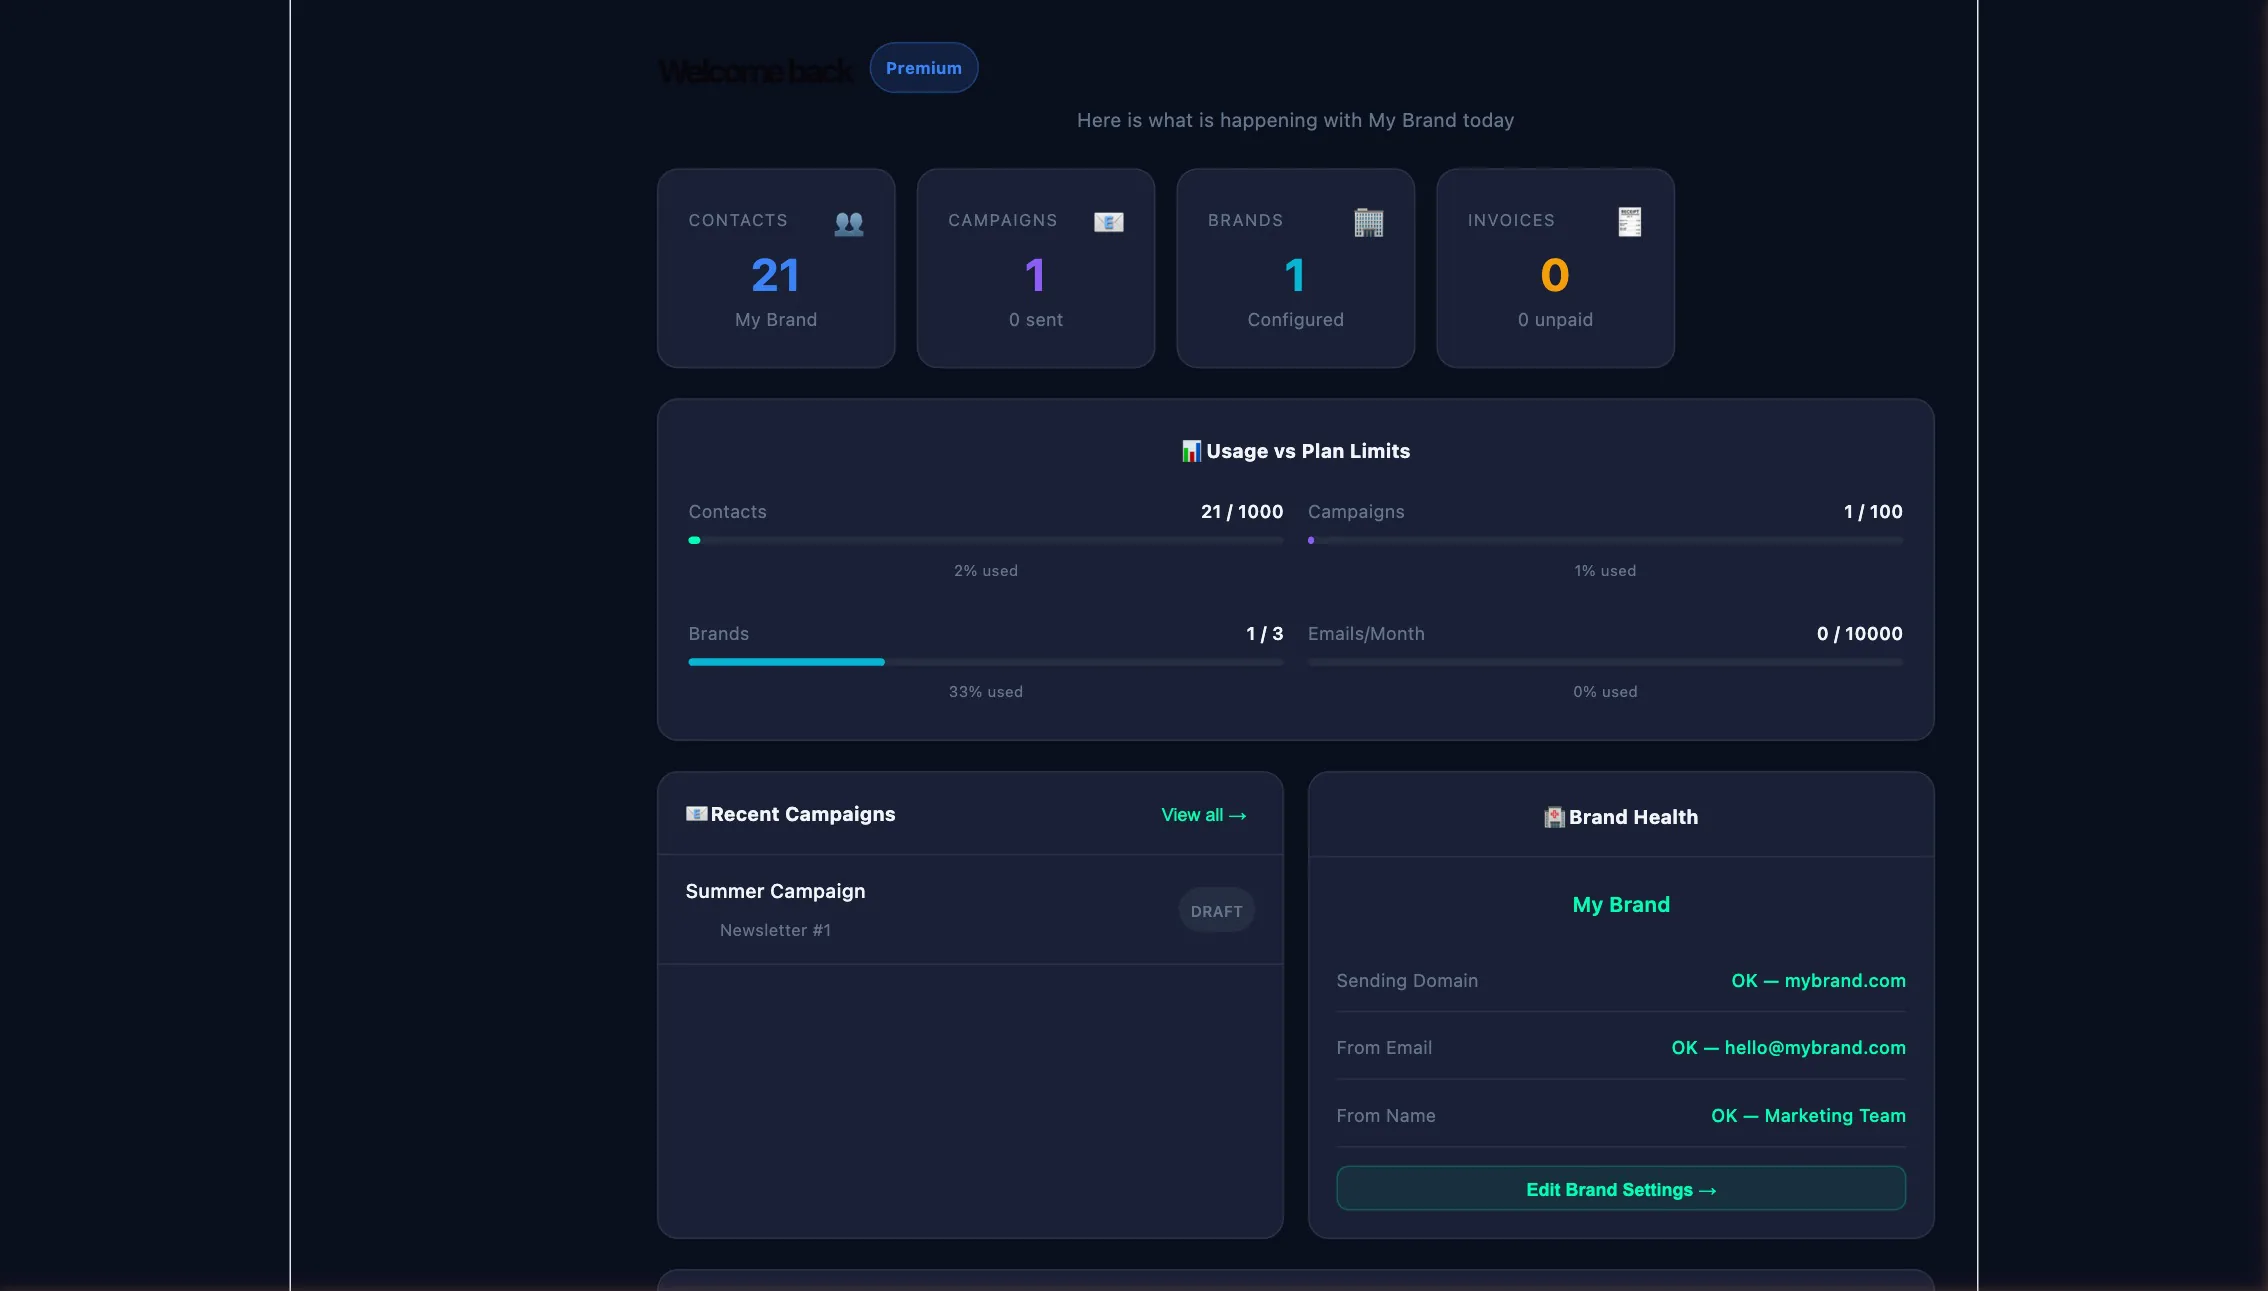
Task: Click the envelope icon beside Recent Campaigns
Action: tap(697, 814)
